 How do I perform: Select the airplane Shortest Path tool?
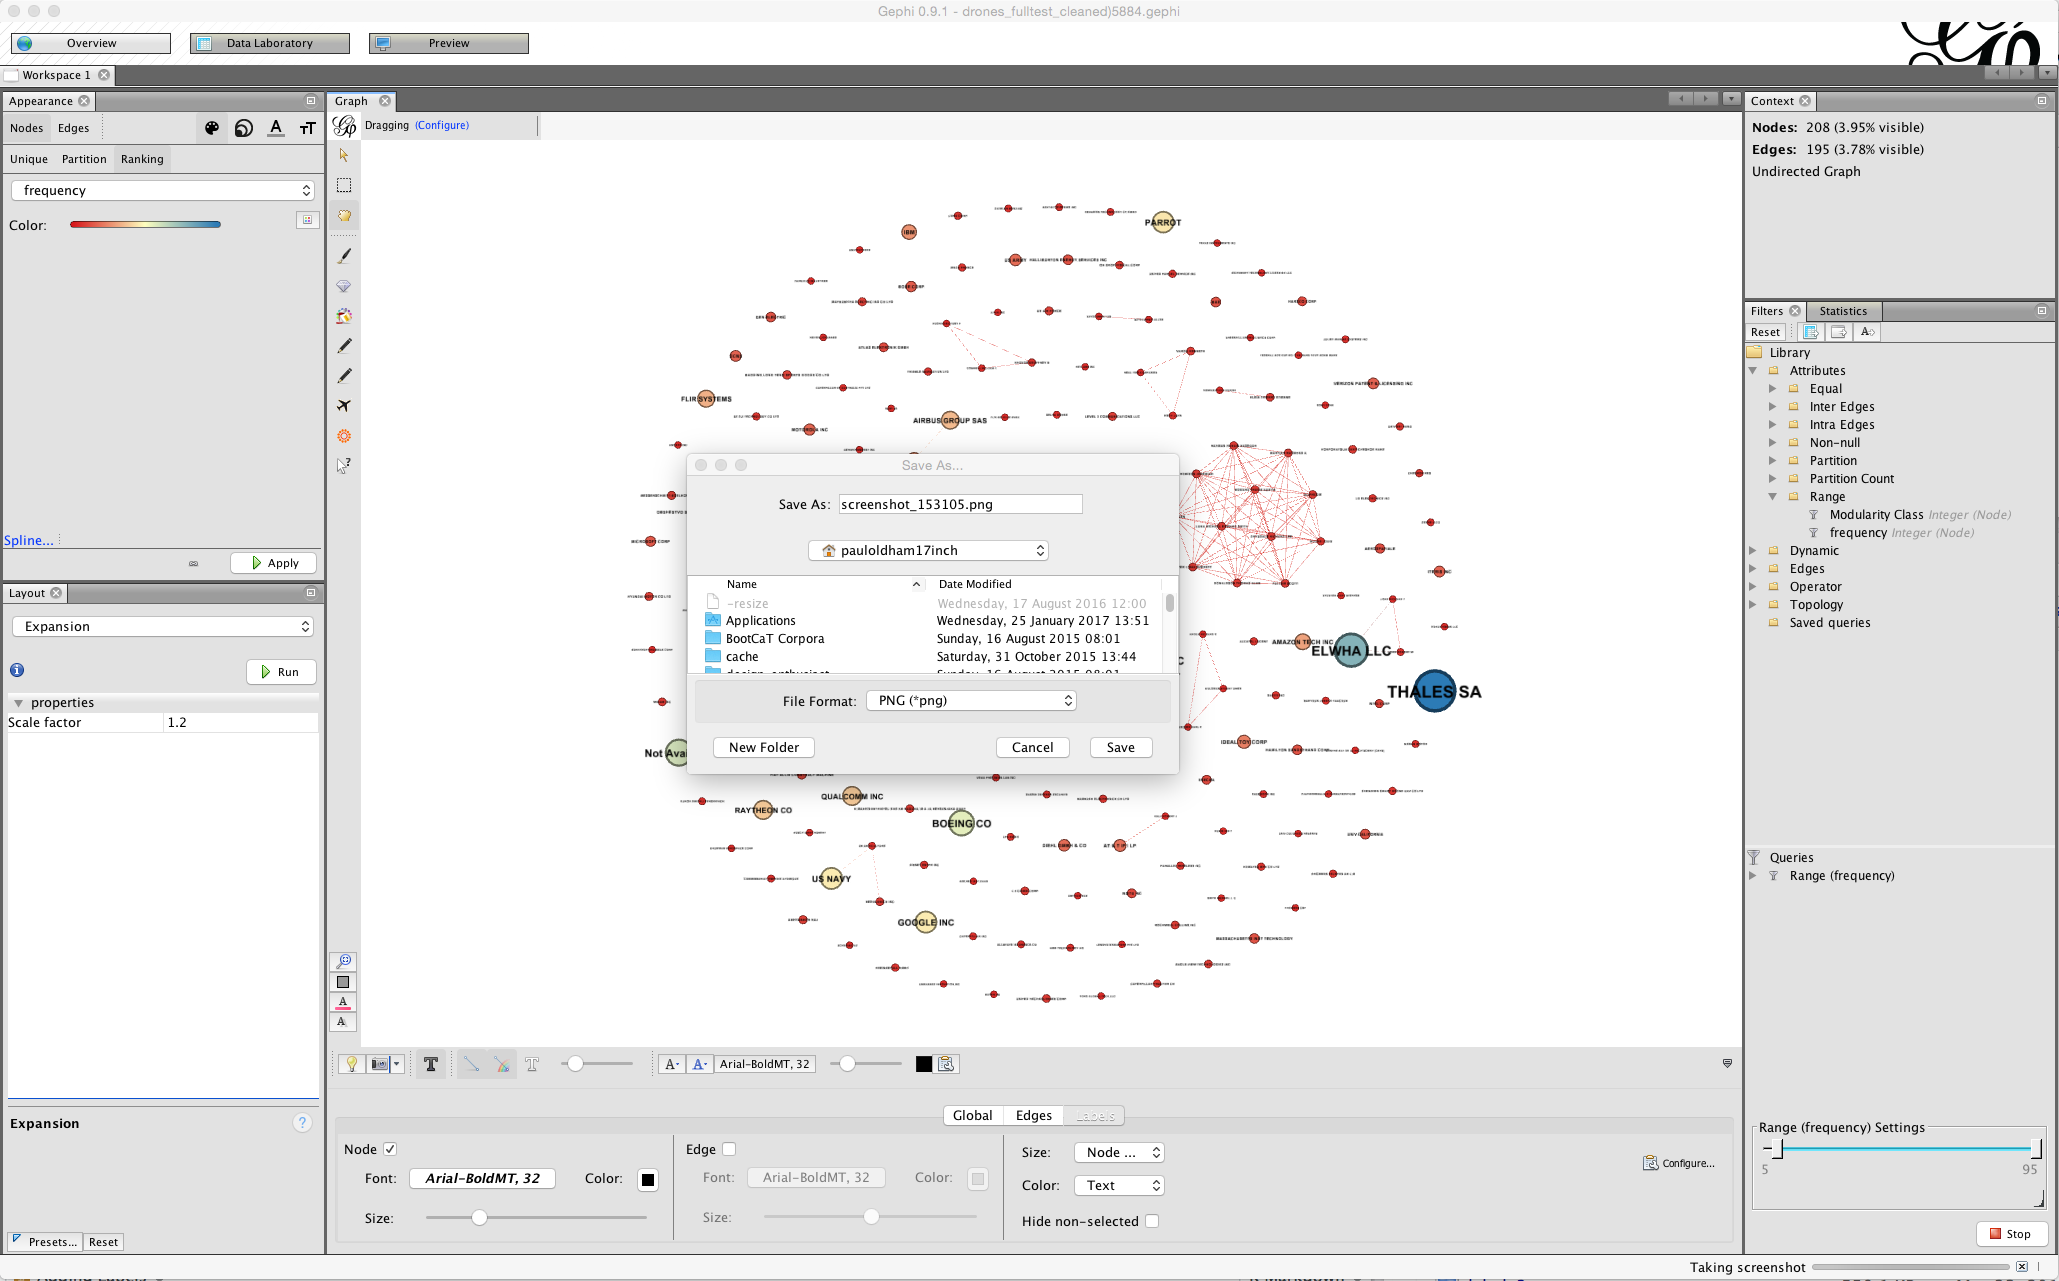point(344,406)
